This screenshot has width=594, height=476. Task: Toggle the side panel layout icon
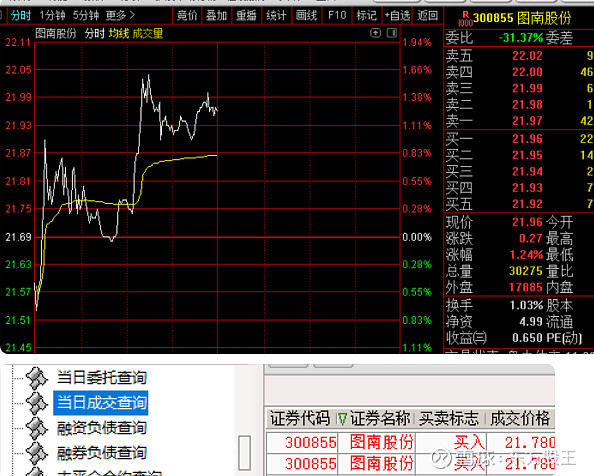(392, 33)
